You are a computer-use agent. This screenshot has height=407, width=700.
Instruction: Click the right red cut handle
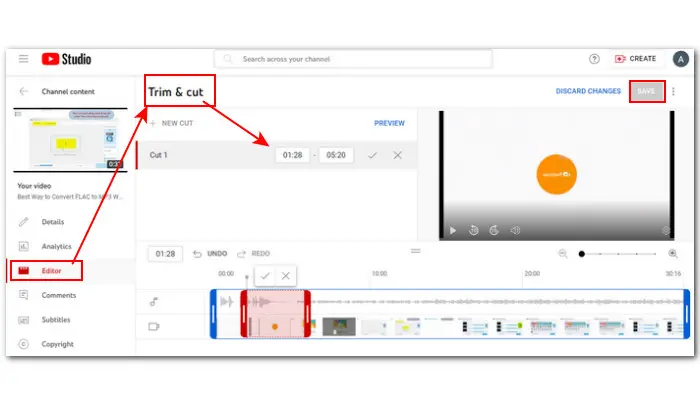pyautogui.click(x=308, y=314)
